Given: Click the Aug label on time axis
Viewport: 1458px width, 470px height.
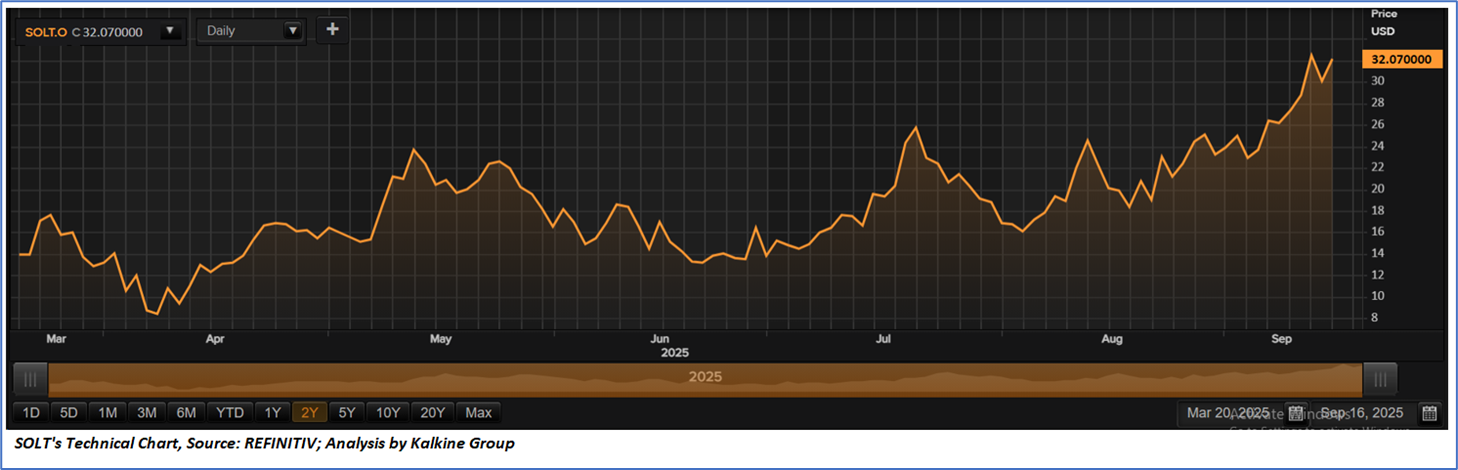Looking at the screenshot, I should (1112, 339).
